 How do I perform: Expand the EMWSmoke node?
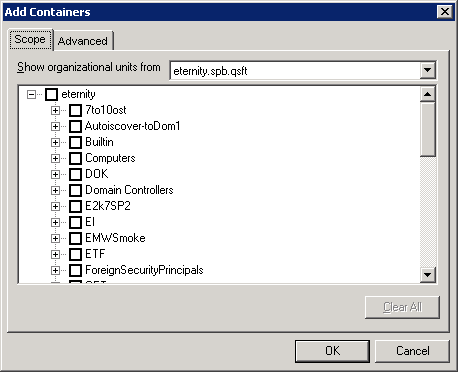point(55,238)
